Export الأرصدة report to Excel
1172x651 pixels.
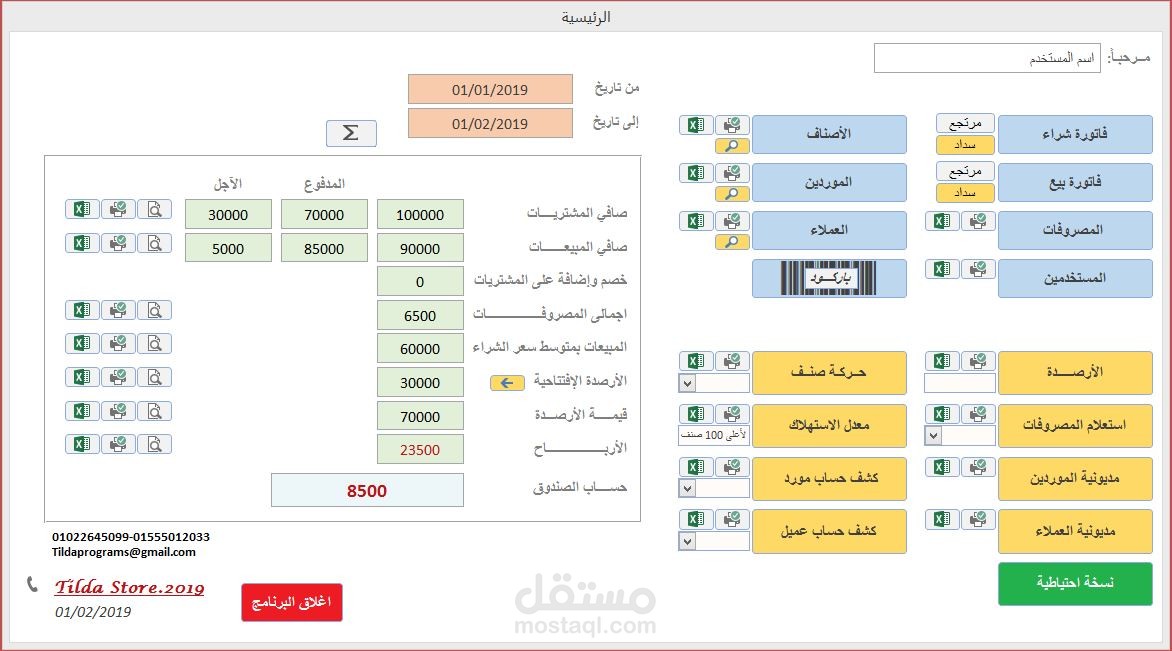942,361
